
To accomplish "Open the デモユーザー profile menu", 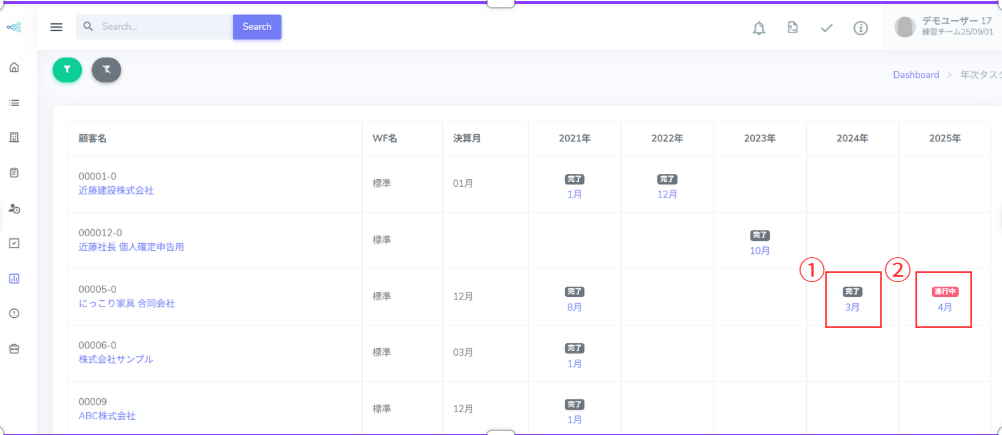I will point(945,27).
